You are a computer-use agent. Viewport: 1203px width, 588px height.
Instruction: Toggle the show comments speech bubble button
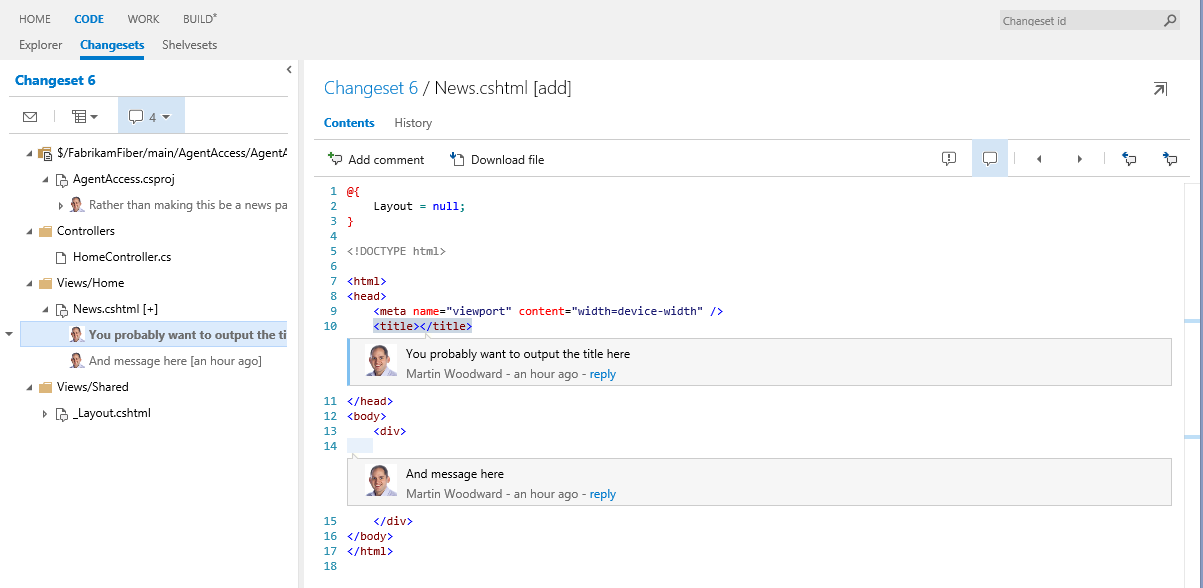coord(990,159)
